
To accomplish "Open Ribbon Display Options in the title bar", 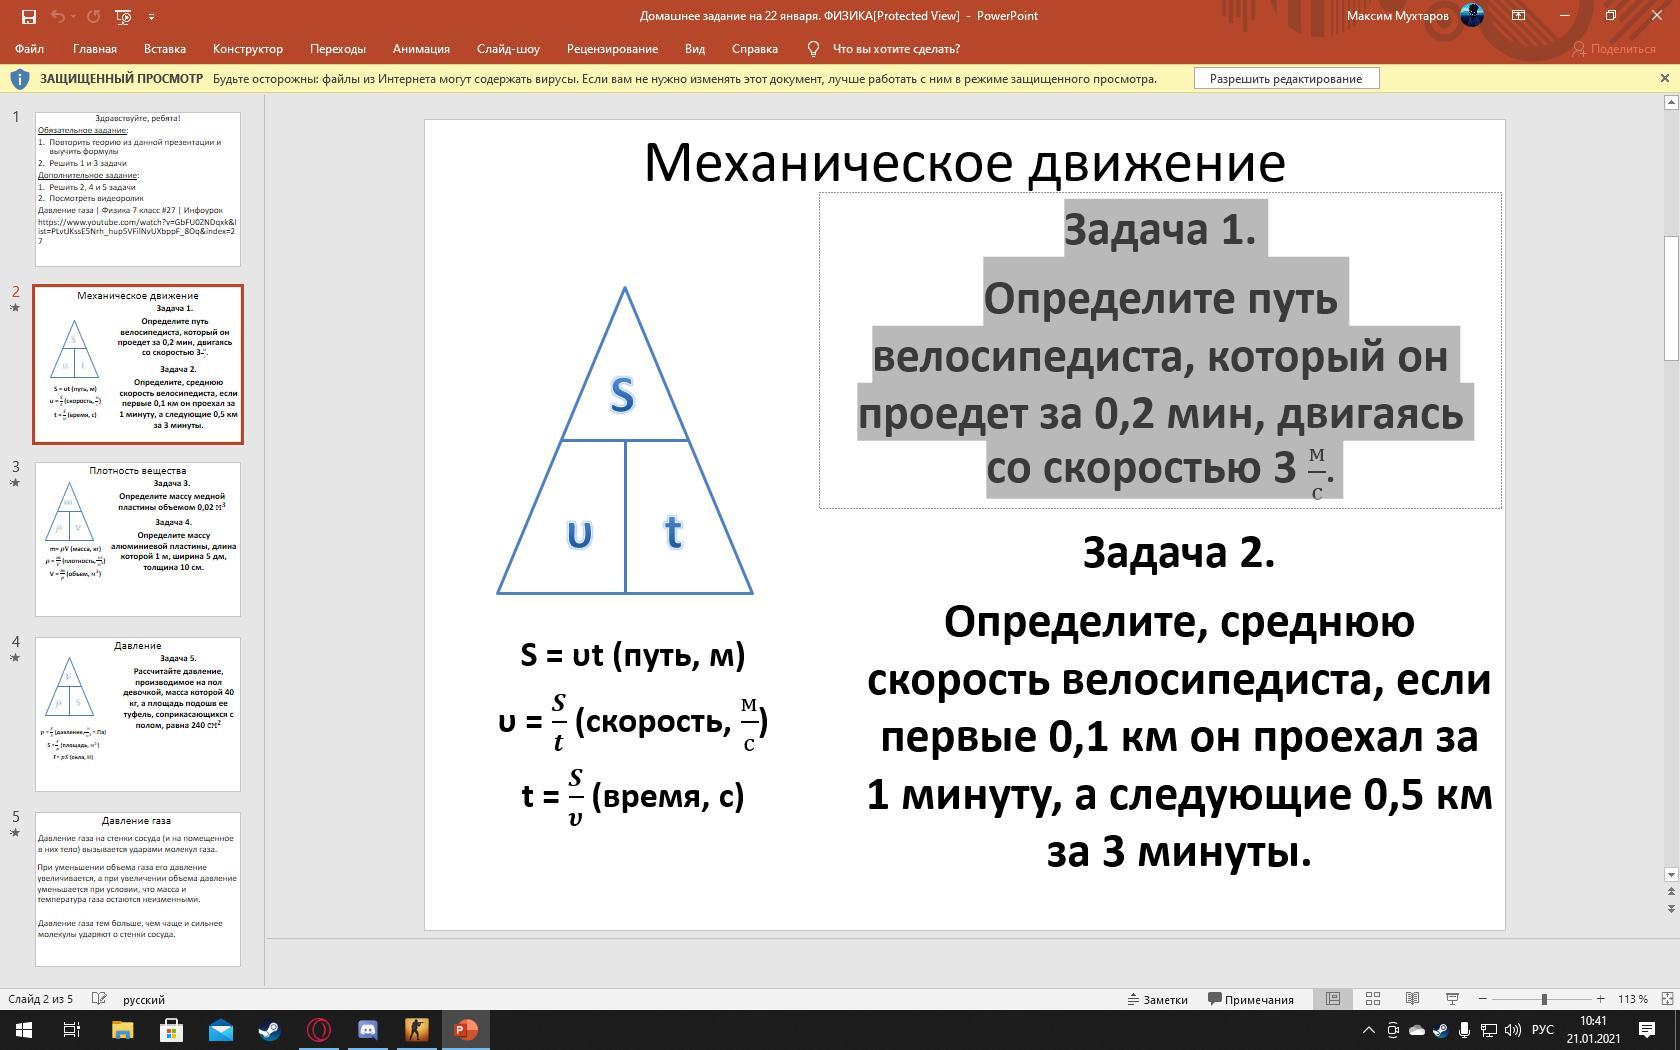I will click(x=1518, y=16).
